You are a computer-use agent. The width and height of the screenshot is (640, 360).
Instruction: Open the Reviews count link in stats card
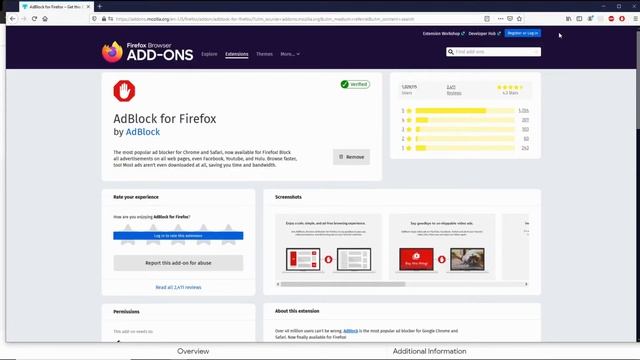(x=453, y=90)
